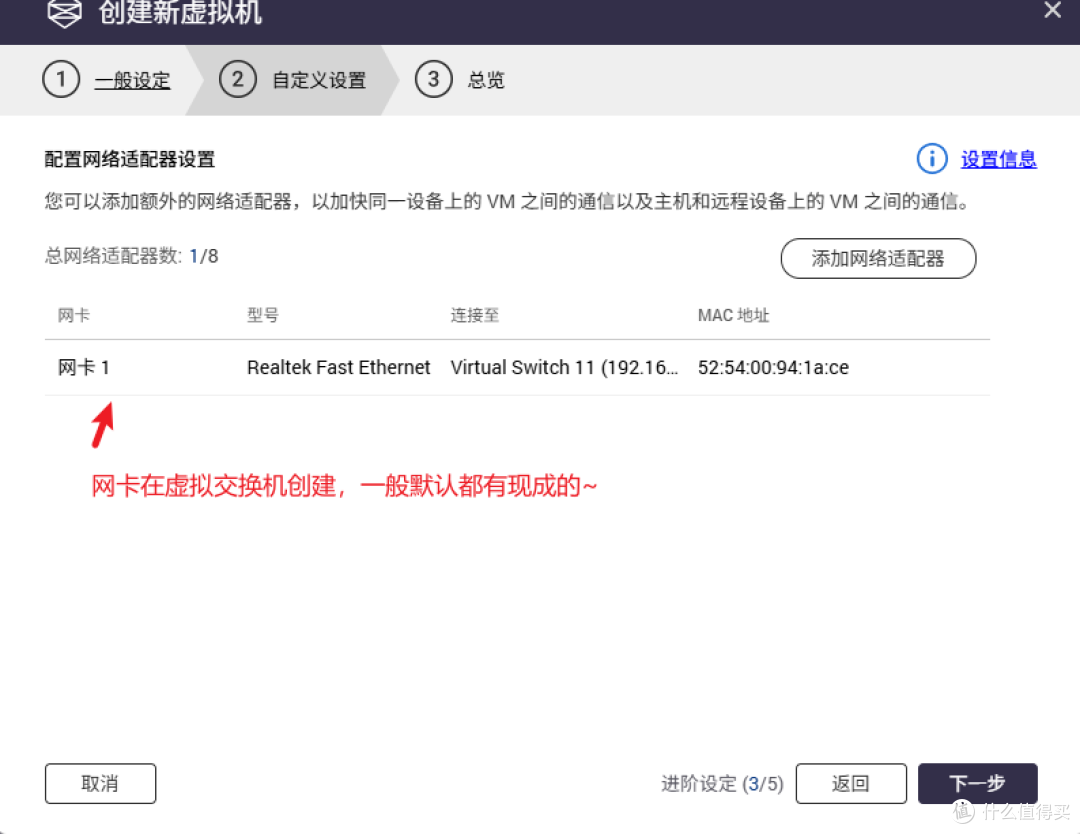Click the 返回 button

click(x=851, y=783)
